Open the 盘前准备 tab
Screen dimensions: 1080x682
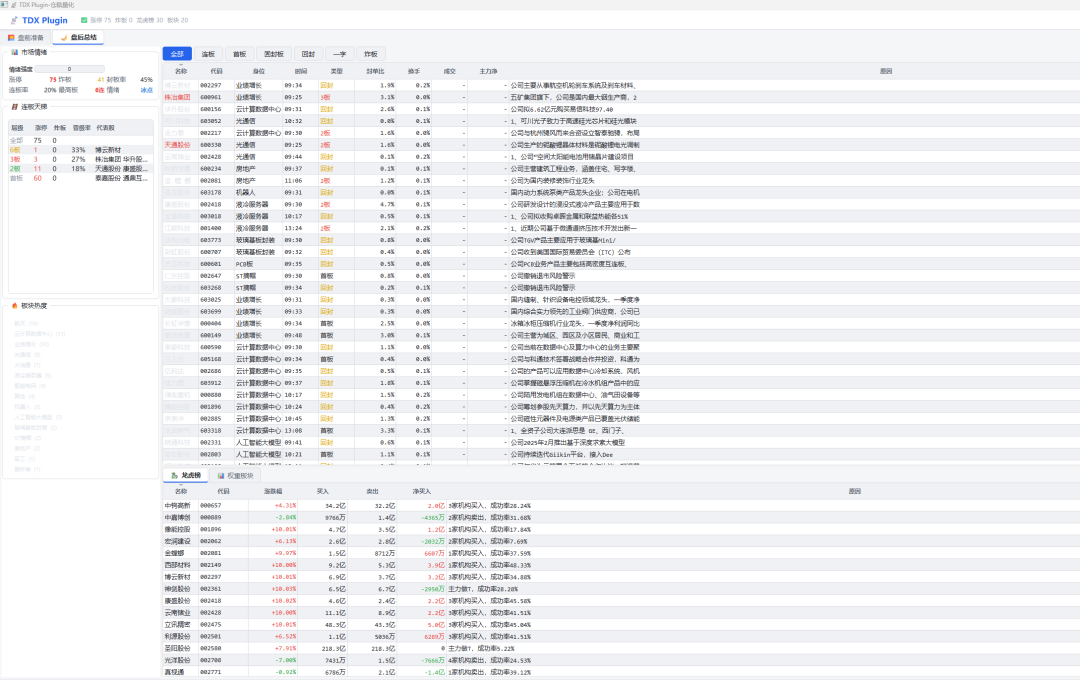[x=31, y=37]
